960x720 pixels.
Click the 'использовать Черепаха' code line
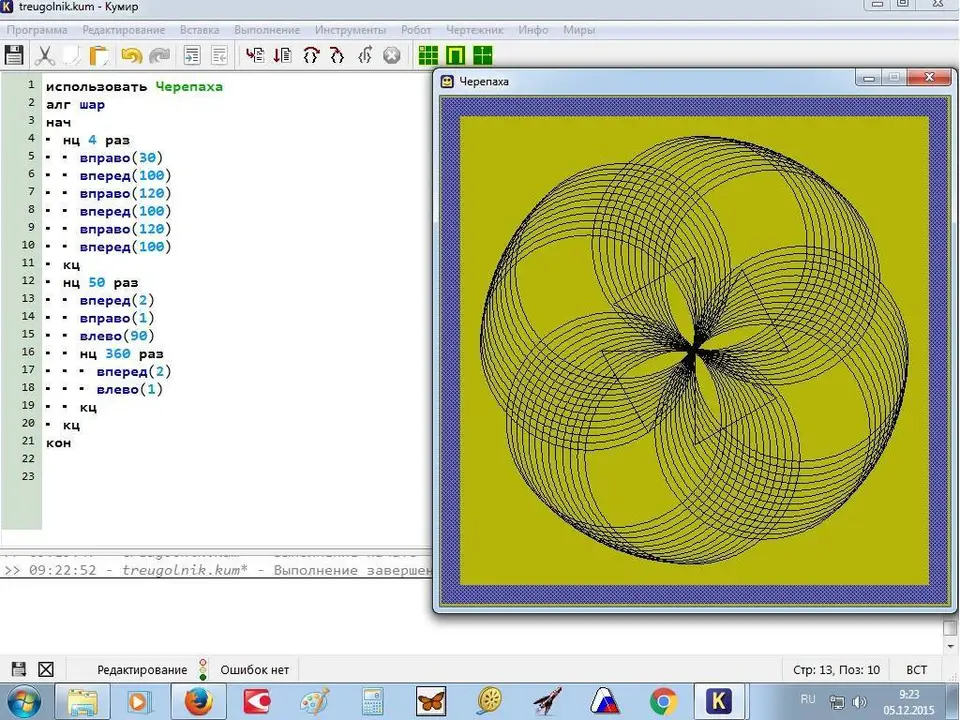coord(134,86)
